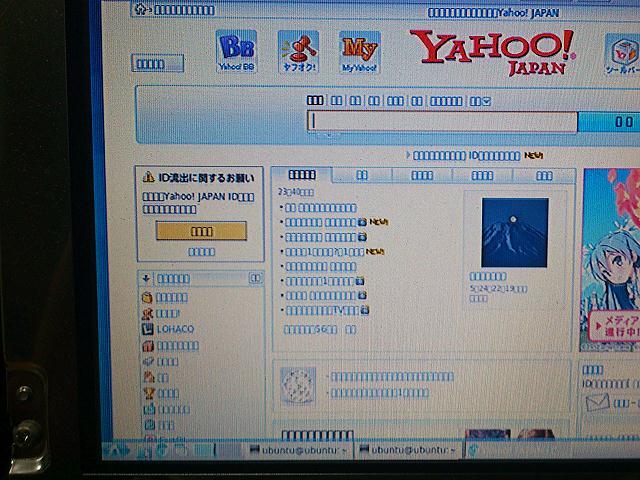Open the news headline containing ?1 and NEW

coord(324,252)
